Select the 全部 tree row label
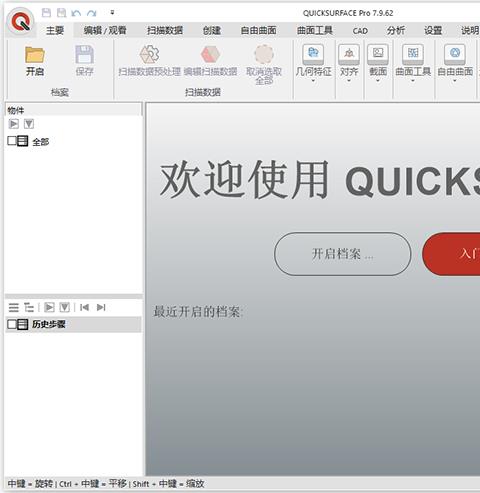 [x=41, y=142]
